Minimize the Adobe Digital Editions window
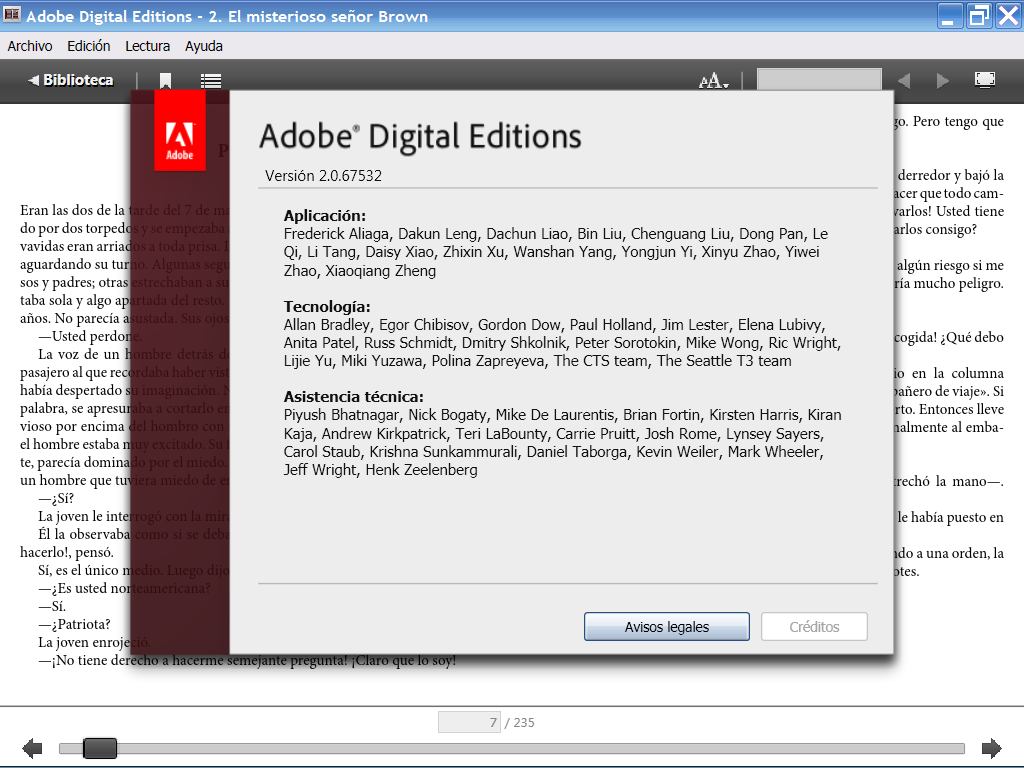The image size is (1024, 768). [950, 16]
